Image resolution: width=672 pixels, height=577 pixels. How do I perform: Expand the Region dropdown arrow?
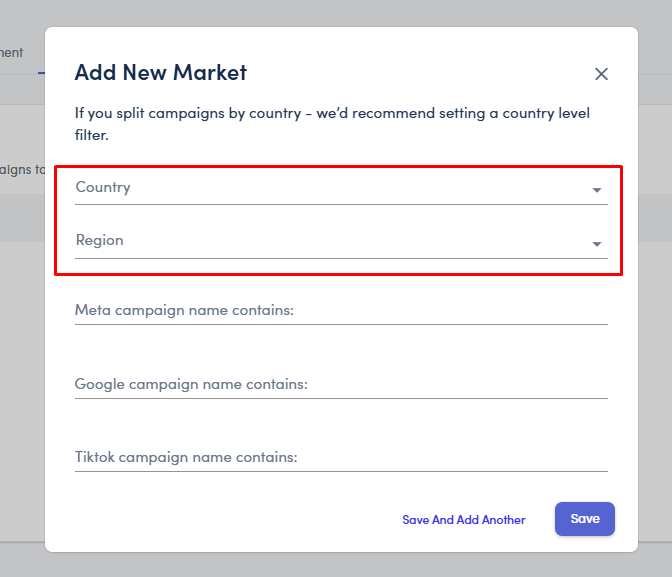click(x=597, y=244)
